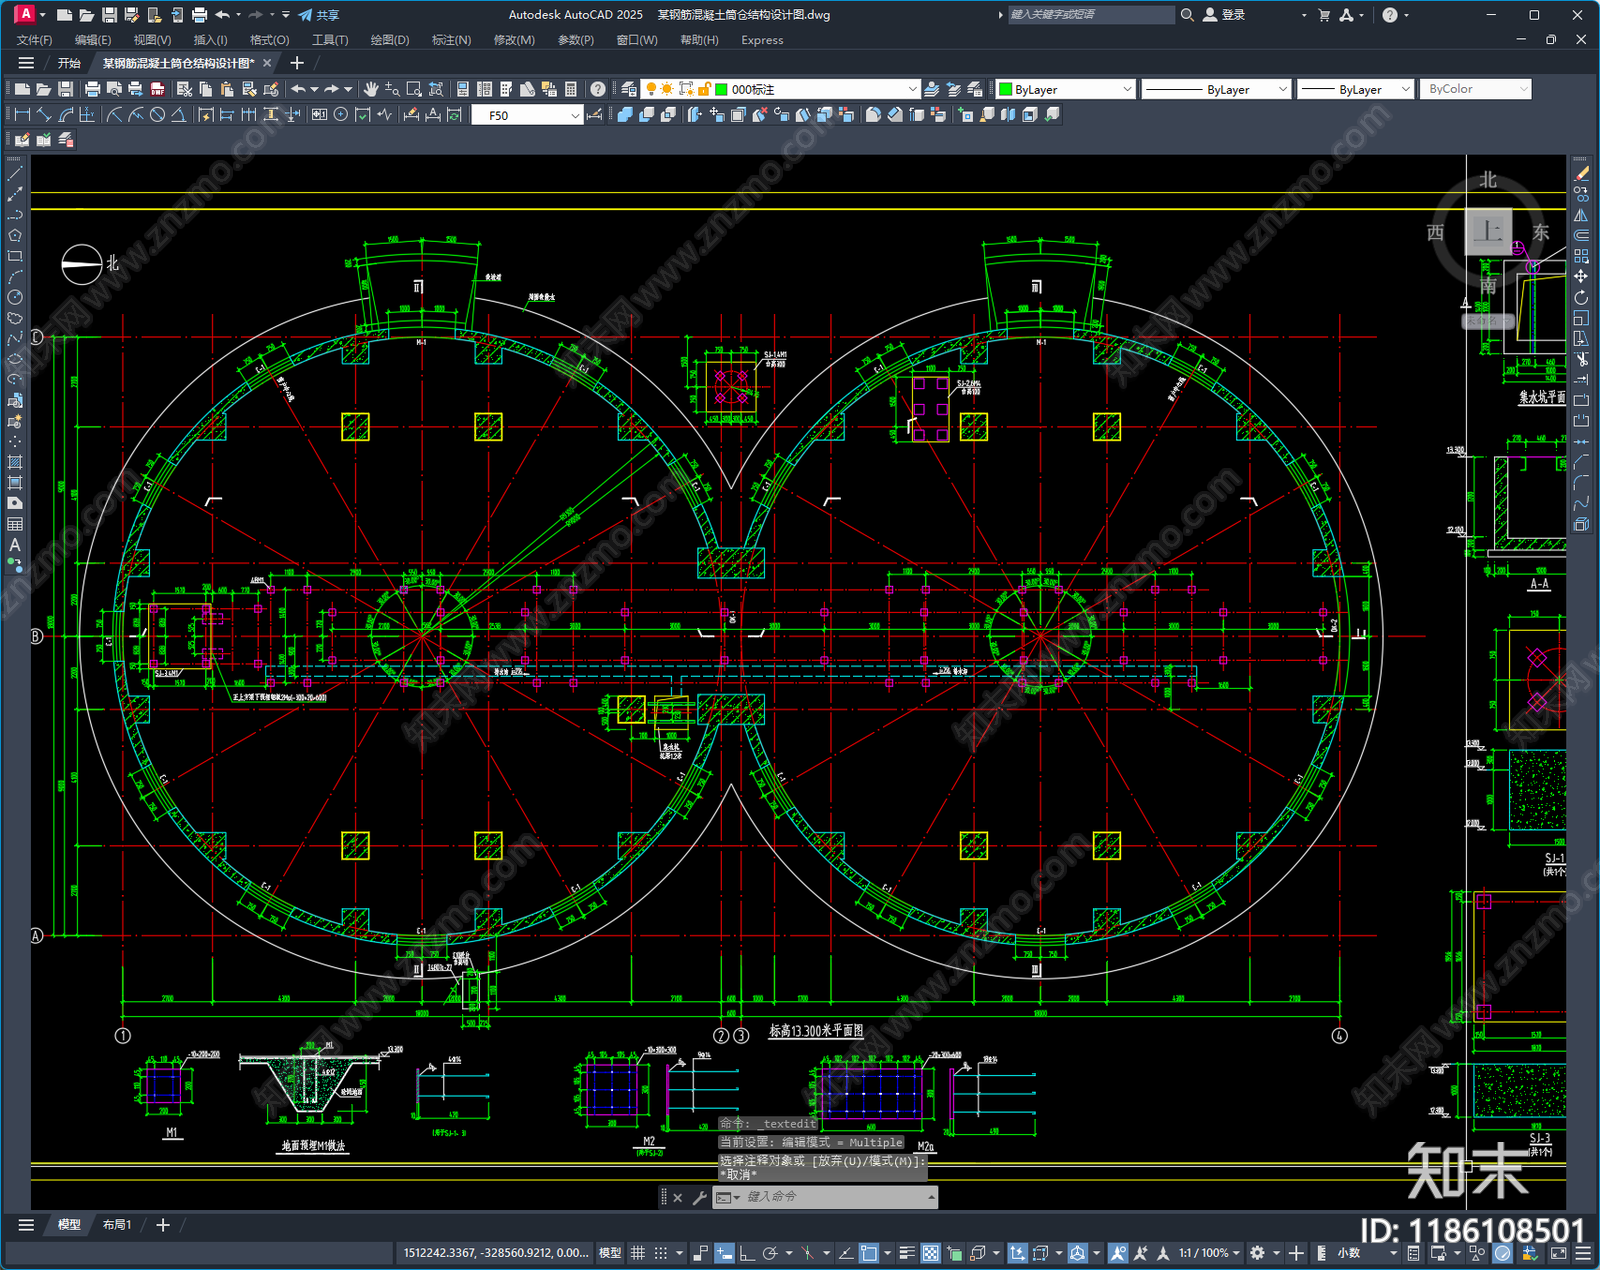Open the Layer Properties manager icon
This screenshot has height=1270, width=1600.
point(629,89)
